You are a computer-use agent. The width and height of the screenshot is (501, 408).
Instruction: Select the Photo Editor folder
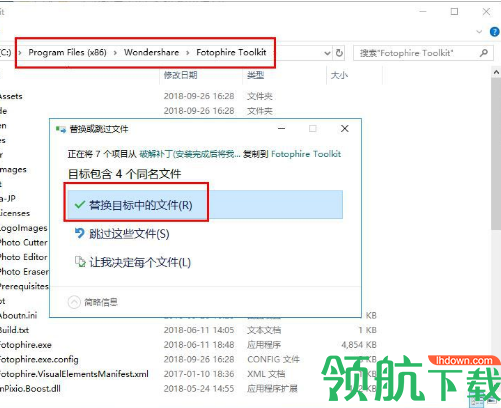(x=24, y=257)
